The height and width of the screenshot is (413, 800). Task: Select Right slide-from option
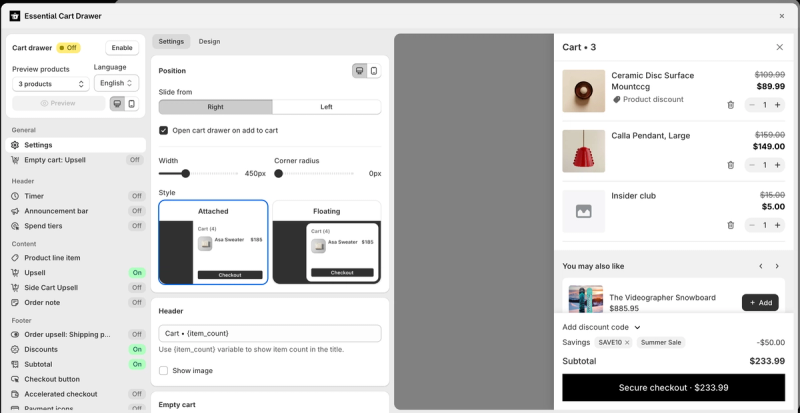click(215, 107)
